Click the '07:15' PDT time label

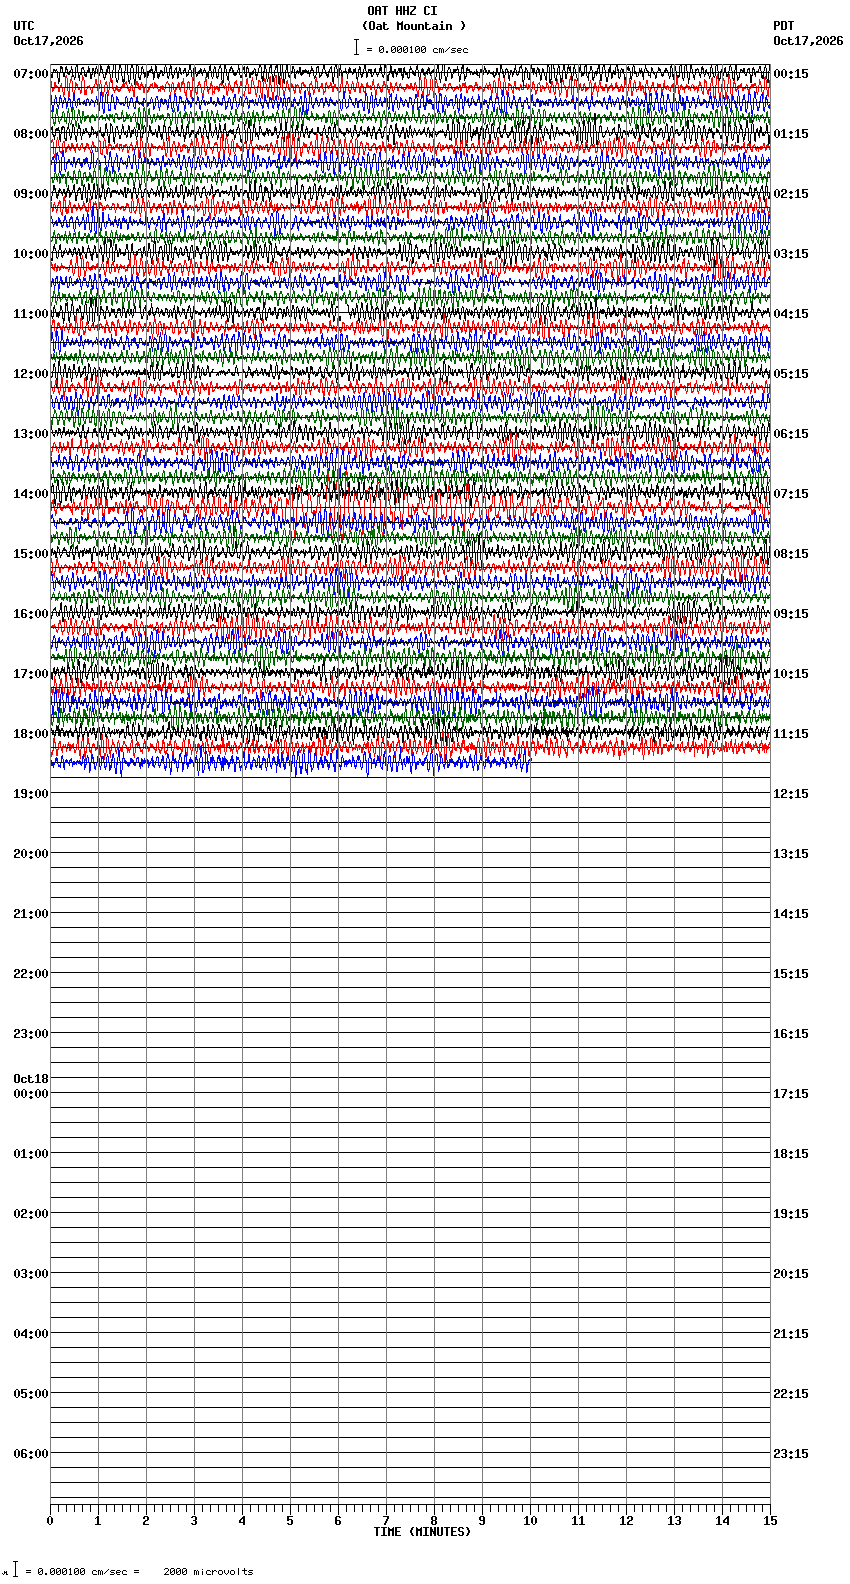tap(791, 494)
